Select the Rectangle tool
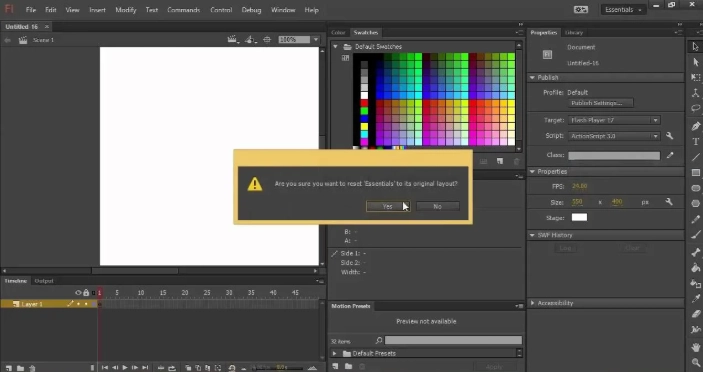703x372 pixels. (x=695, y=173)
